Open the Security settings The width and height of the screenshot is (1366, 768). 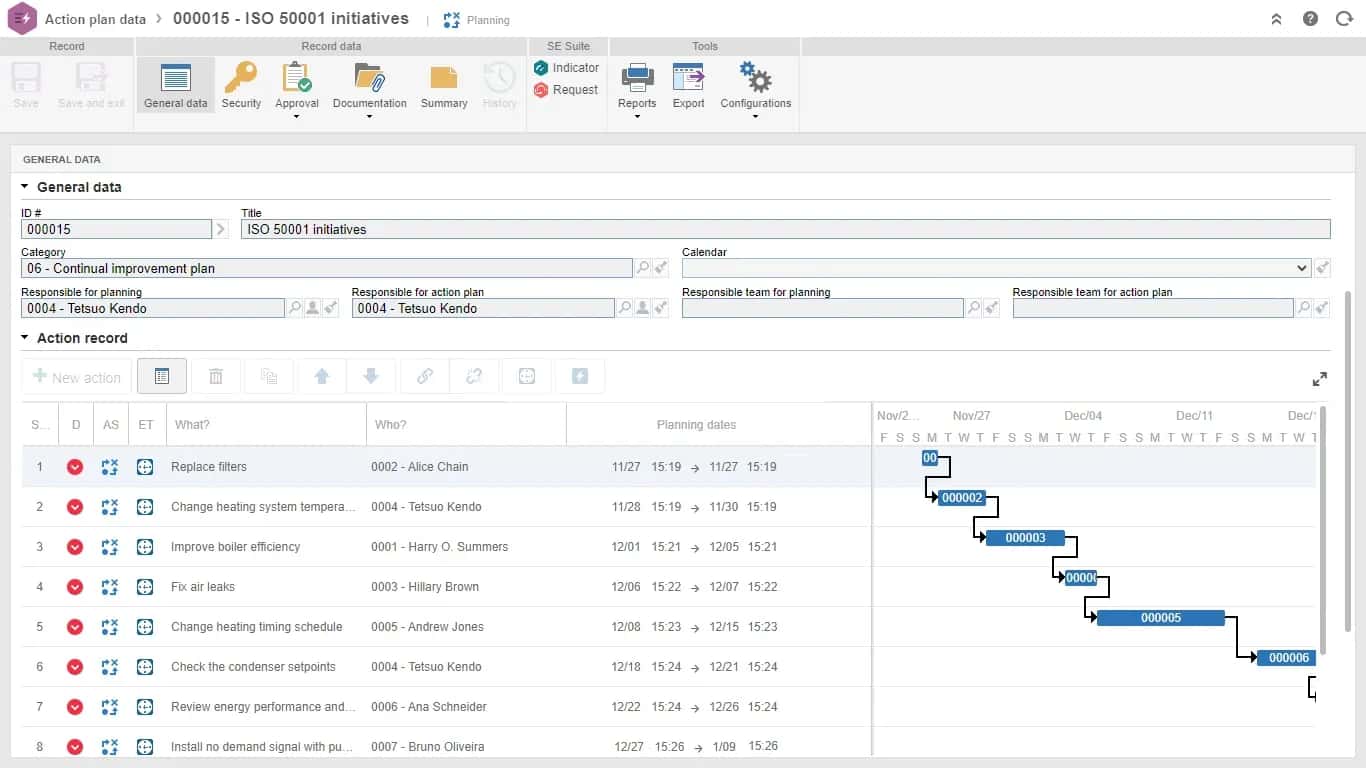tap(241, 85)
